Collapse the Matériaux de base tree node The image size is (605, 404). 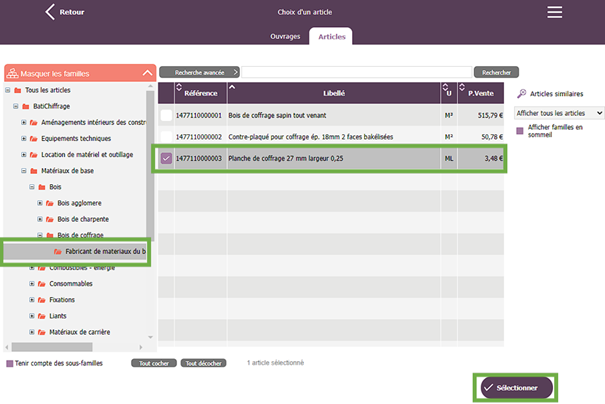click(x=23, y=171)
